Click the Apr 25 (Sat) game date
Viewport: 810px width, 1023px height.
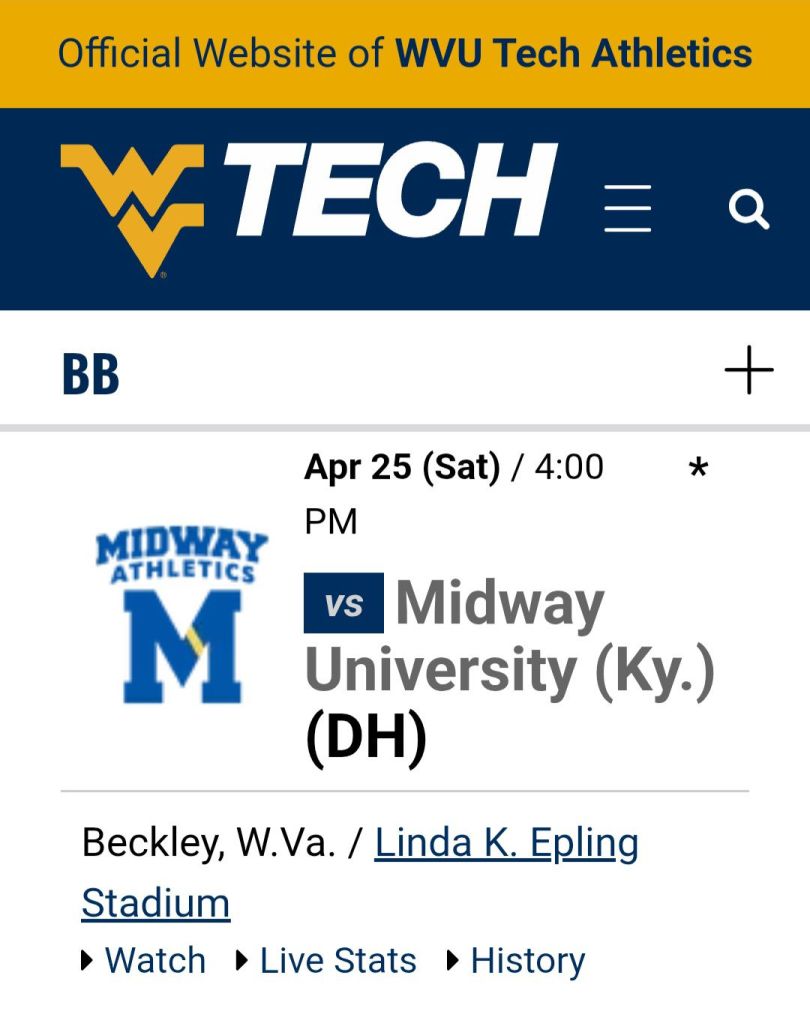pos(402,467)
